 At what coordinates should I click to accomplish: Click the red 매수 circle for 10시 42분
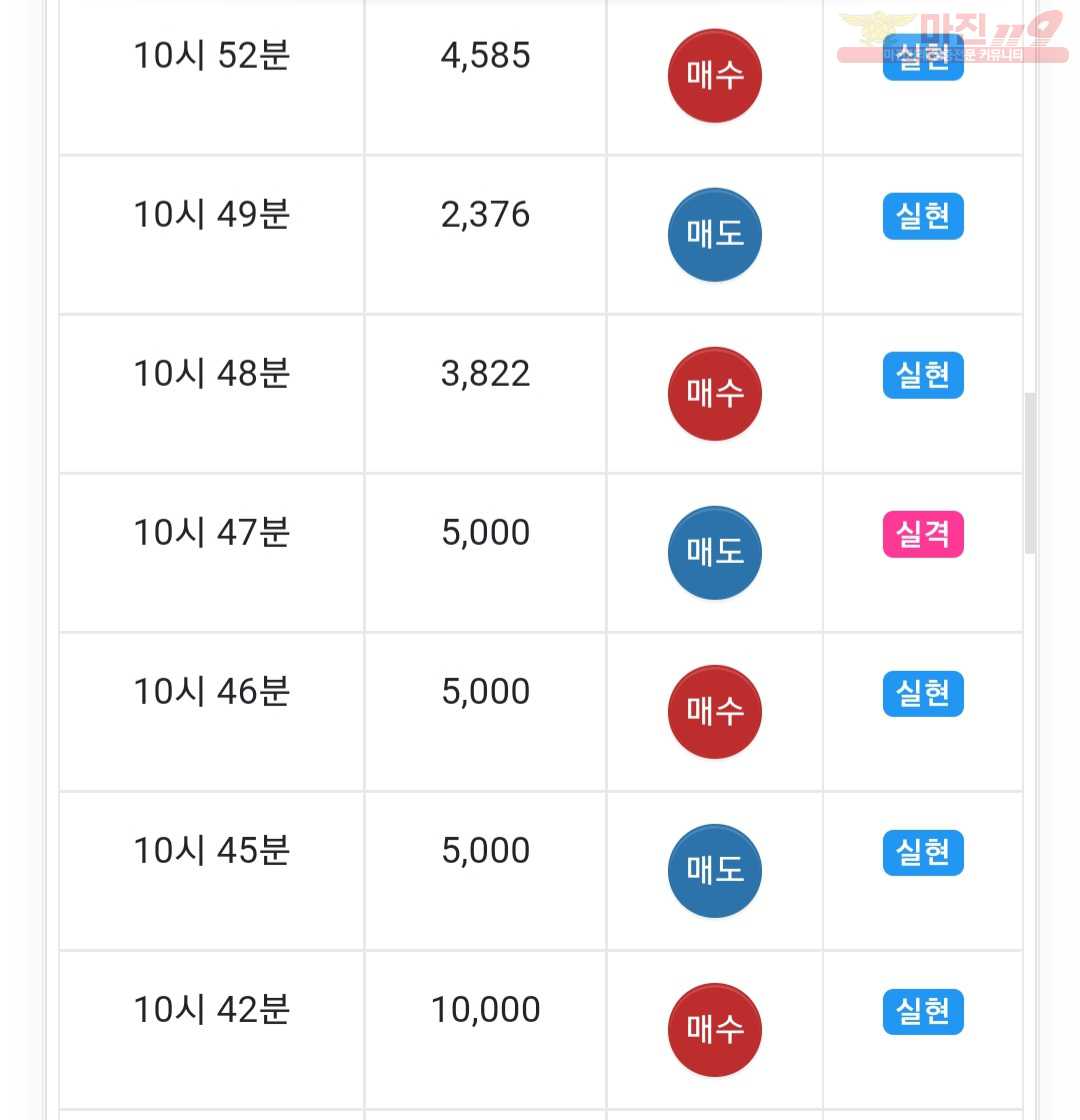pyautogui.click(x=714, y=1030)
